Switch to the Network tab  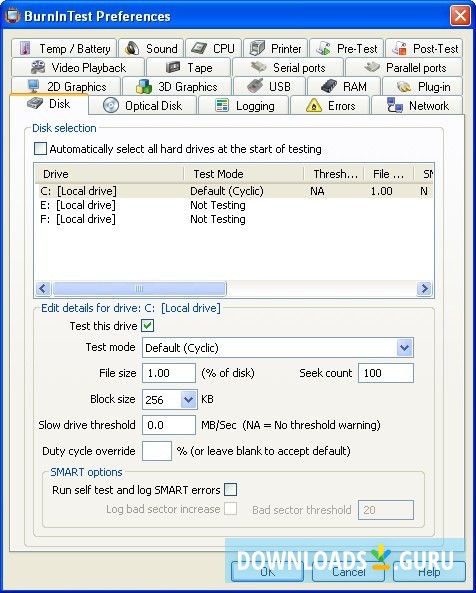417,106
